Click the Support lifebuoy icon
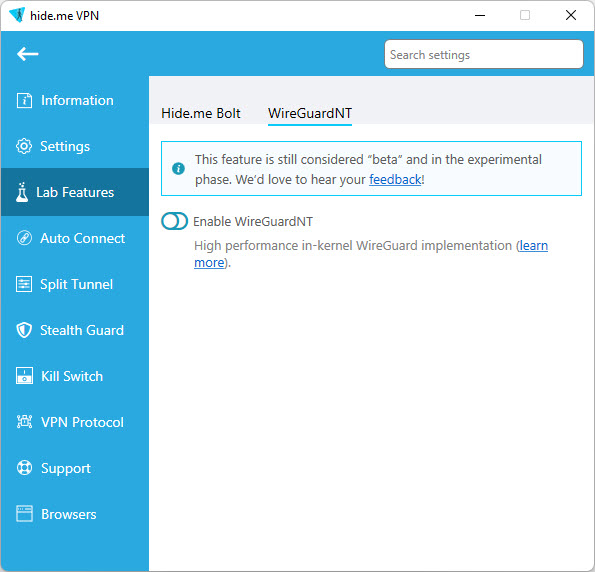This screenshot has width=595, height=572. pos(24,468)
